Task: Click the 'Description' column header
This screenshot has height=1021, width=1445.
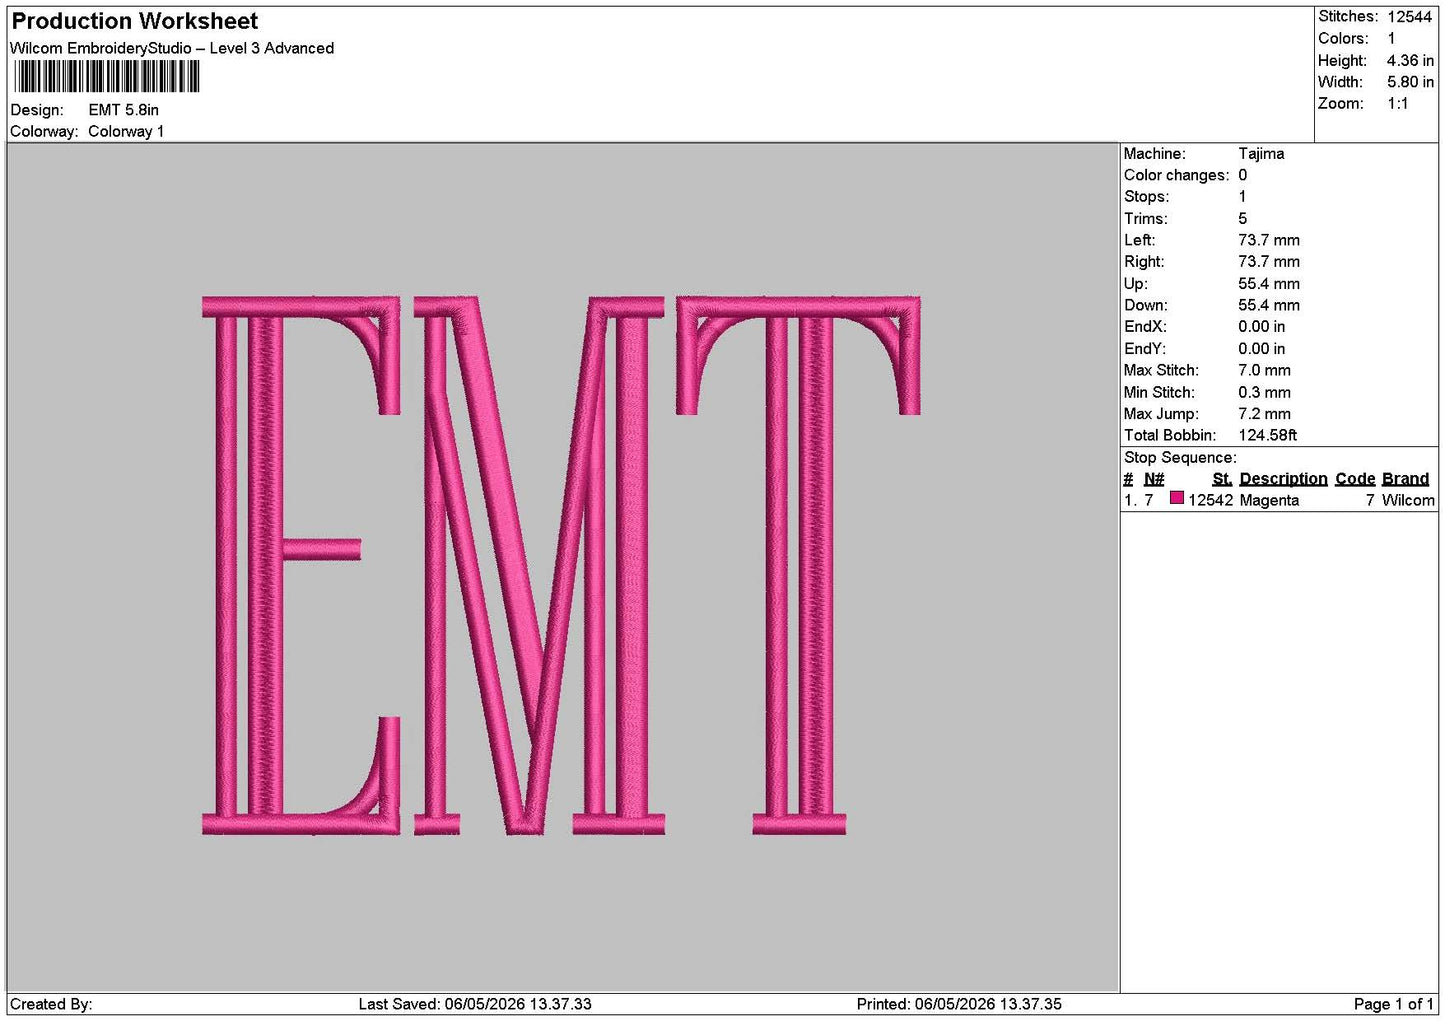Action: tap(1283, 479)
